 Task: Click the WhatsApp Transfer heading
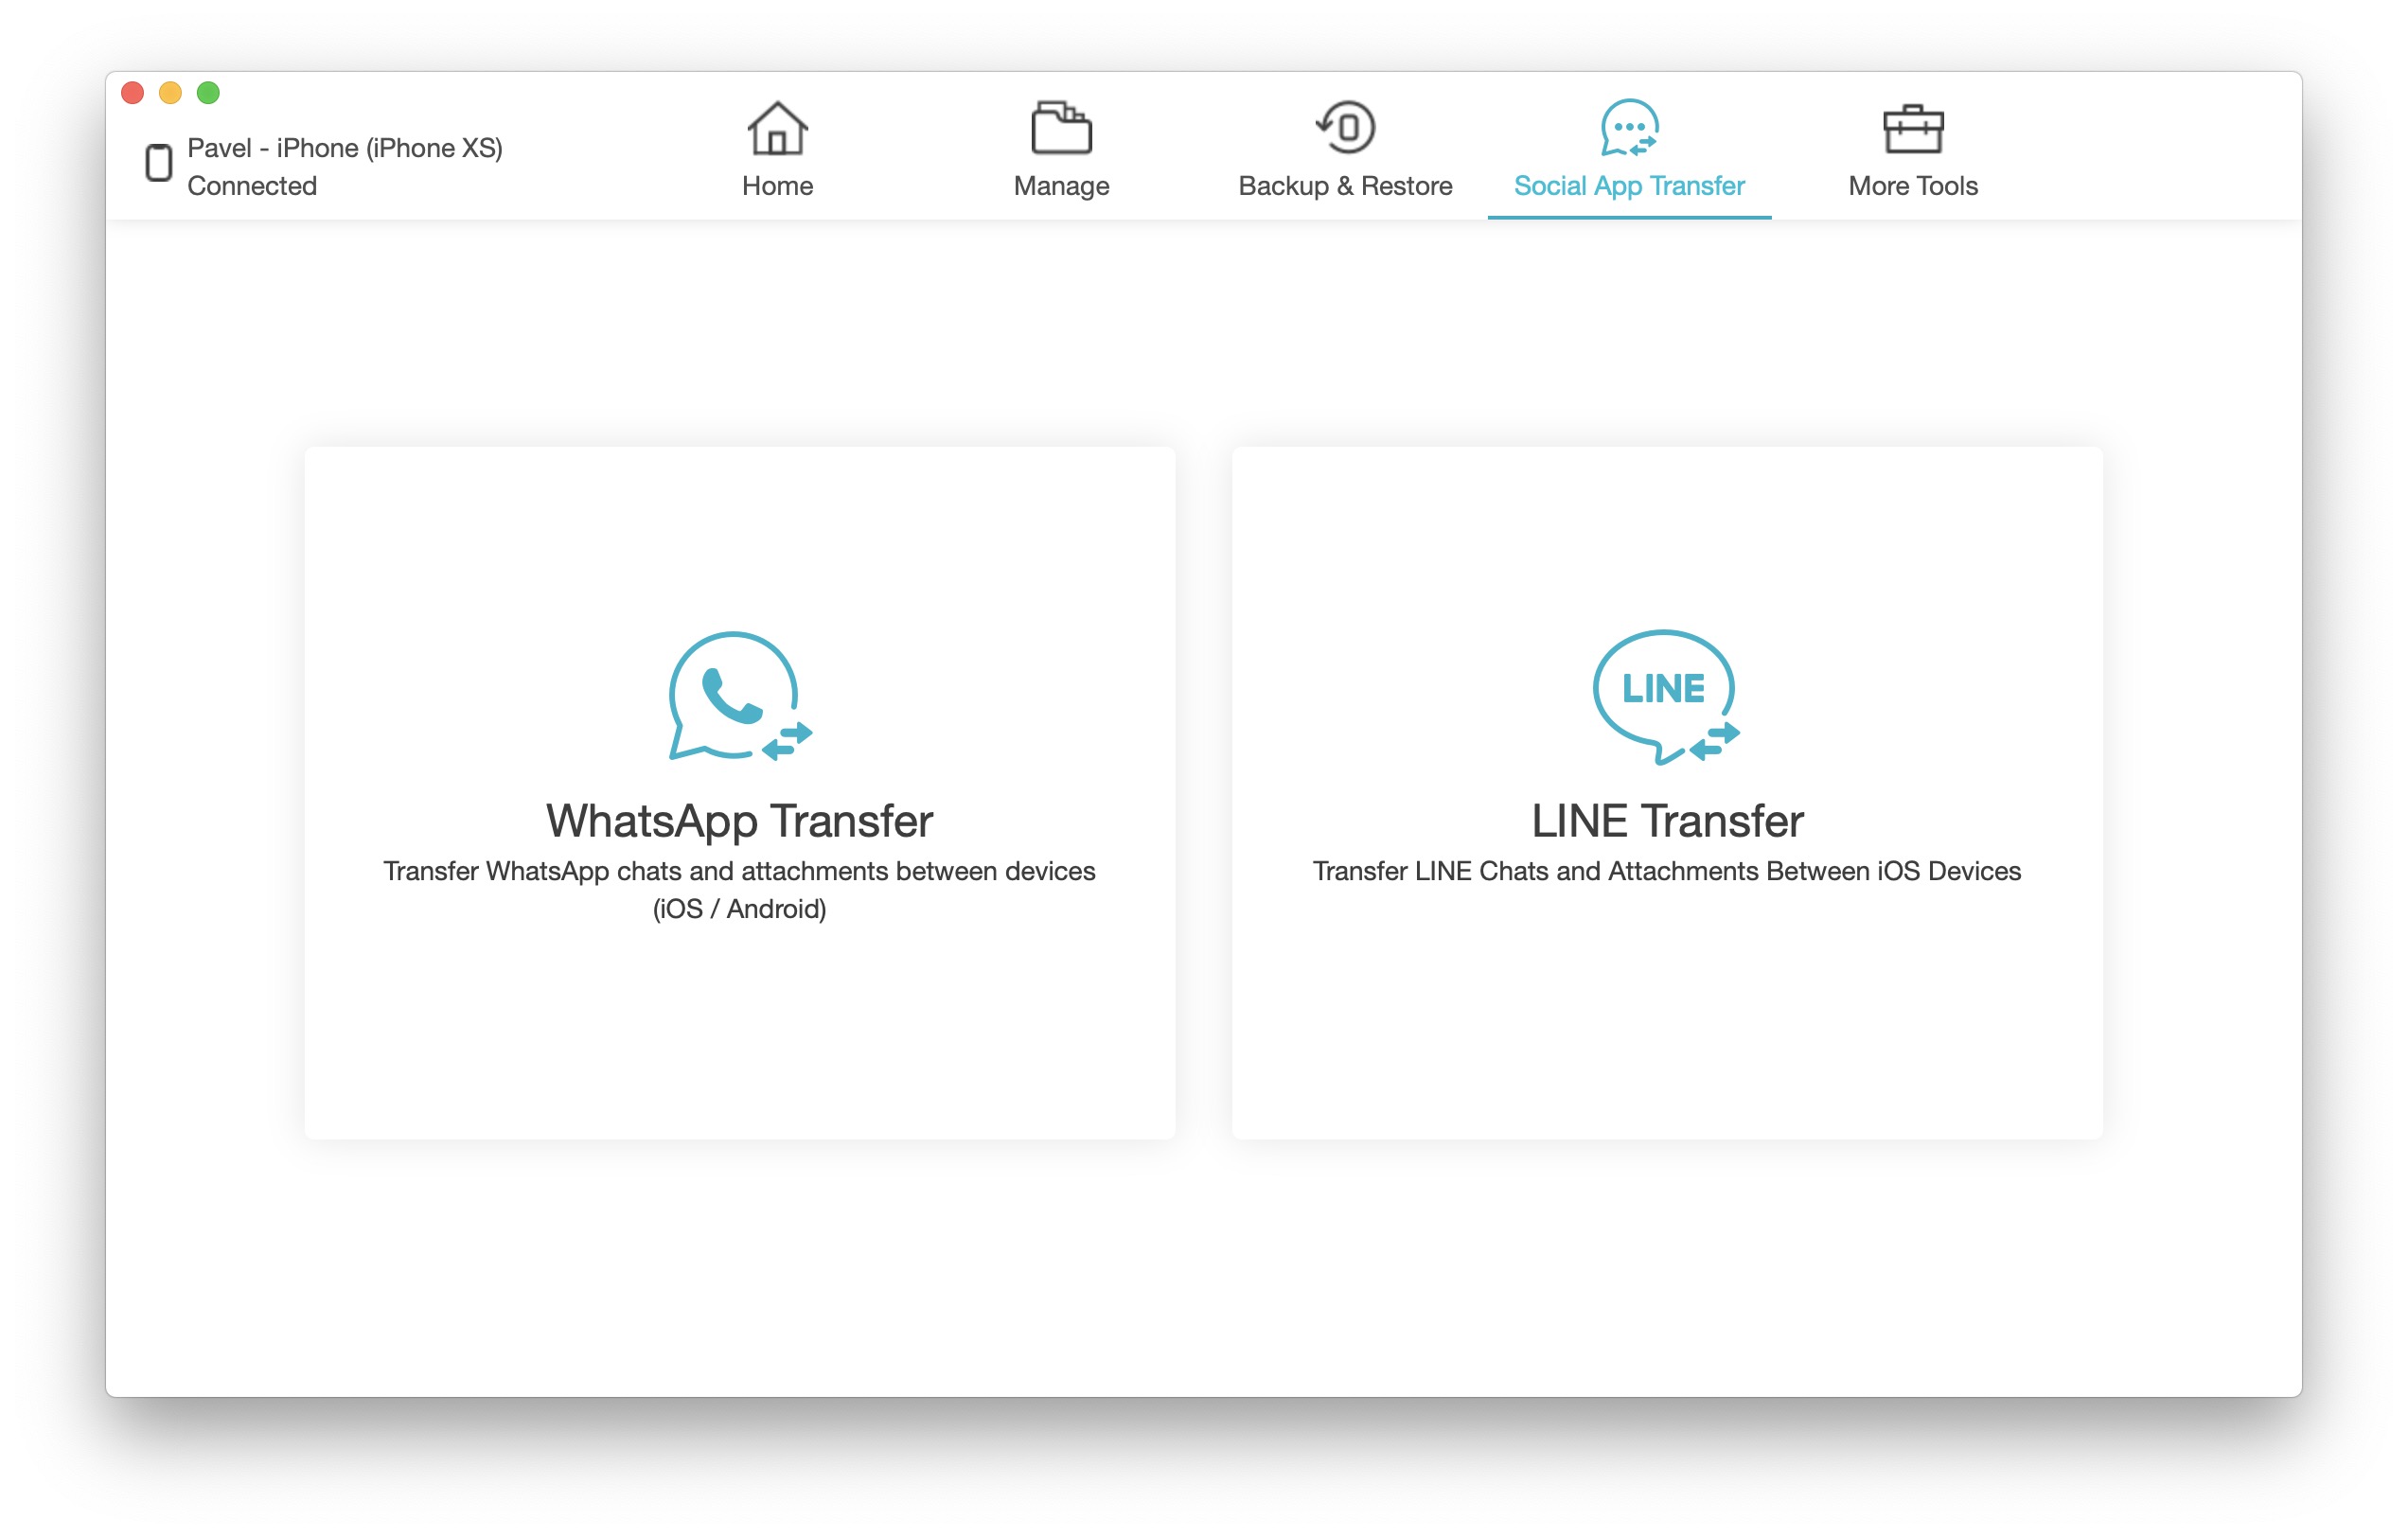pos(739,821)
